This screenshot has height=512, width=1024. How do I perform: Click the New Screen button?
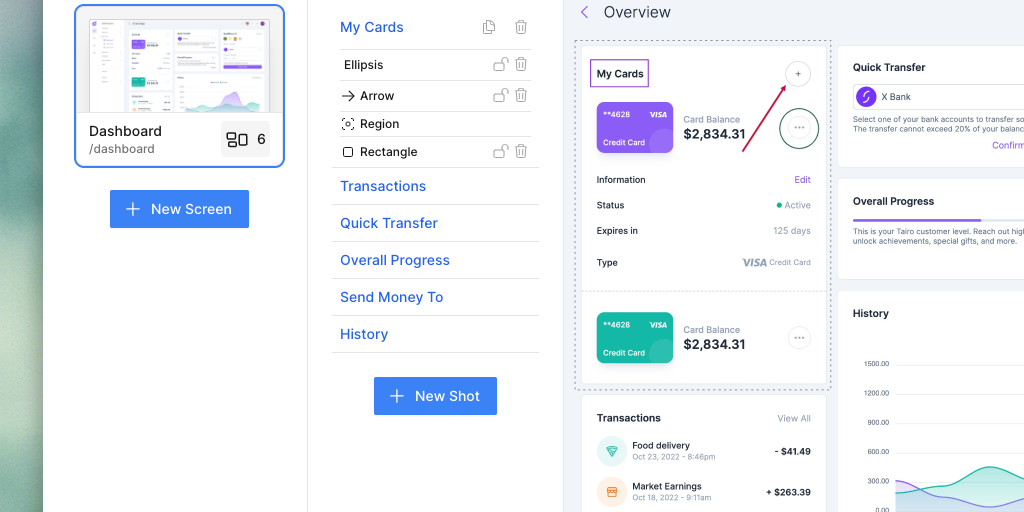(179, 209)
